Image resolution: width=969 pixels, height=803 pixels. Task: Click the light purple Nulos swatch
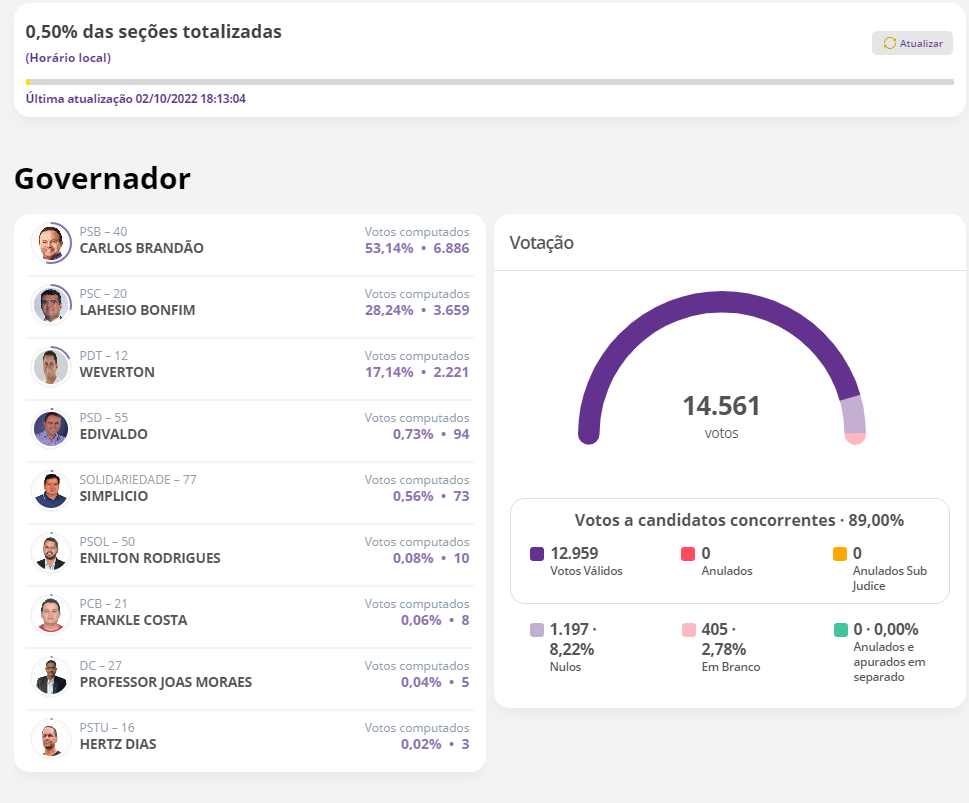(x=537, y=630)
